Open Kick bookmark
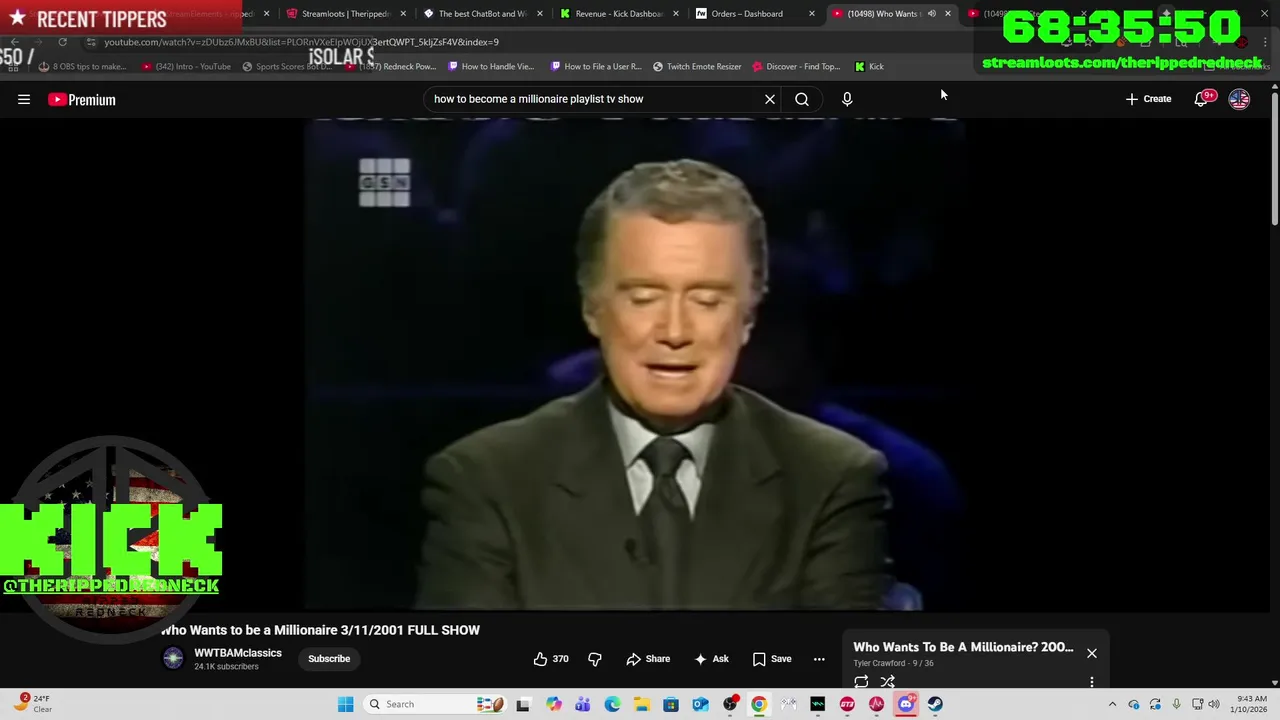This screenshot has width=1280, height=720. [x=869, y=66]
